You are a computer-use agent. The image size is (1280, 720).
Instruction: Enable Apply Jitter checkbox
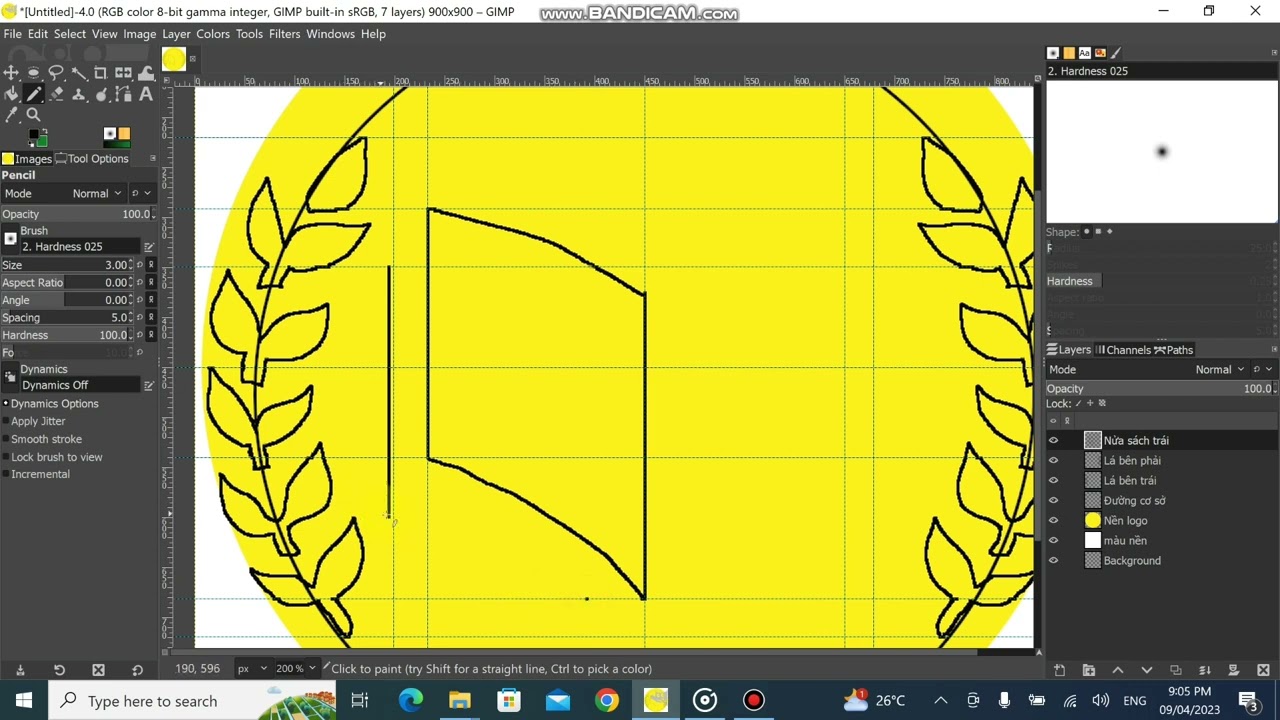point(5,421)
